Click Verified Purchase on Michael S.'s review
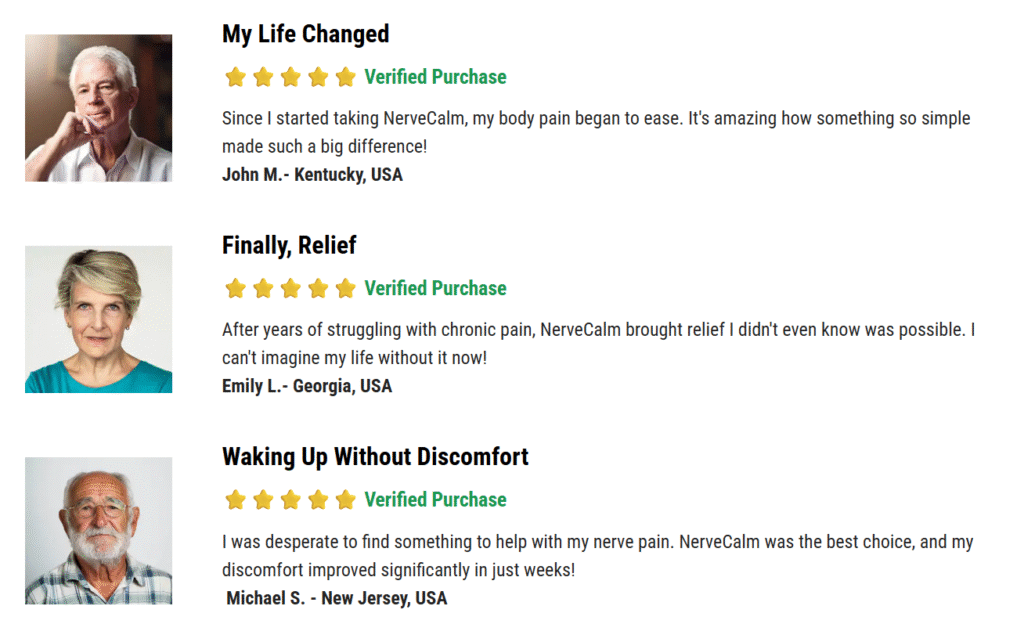The height and width of the screenshot is (624, 1024). (x=436, y=500)
